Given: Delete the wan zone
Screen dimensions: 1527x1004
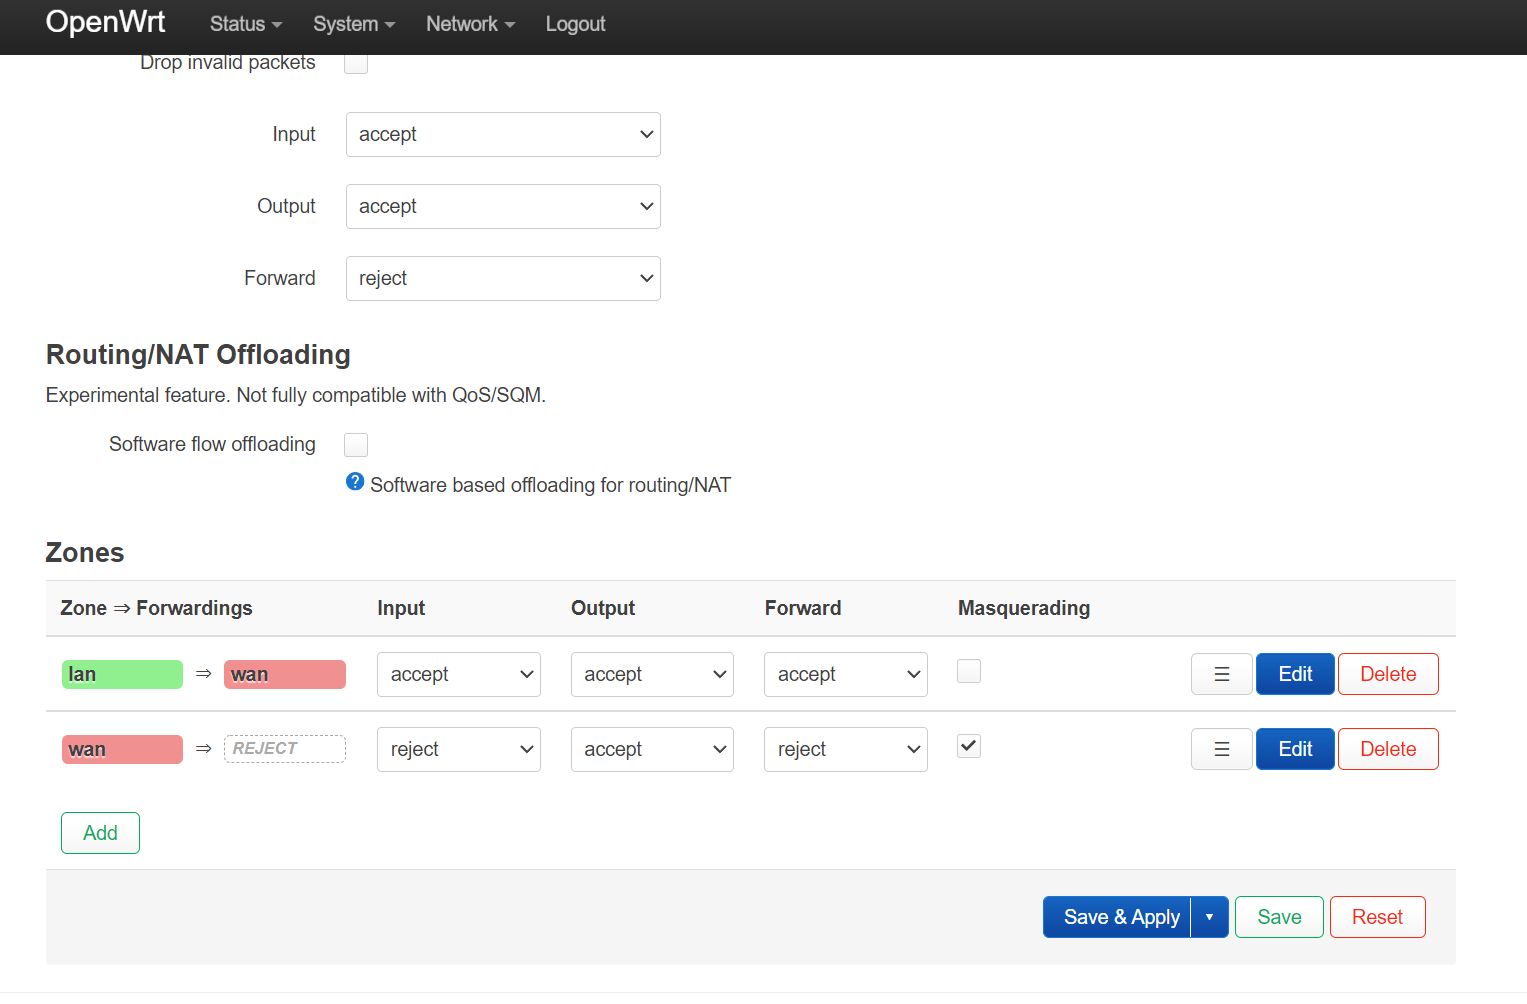Looking at the screenshot, I should pyautogui.click(x=1388, y=749).
